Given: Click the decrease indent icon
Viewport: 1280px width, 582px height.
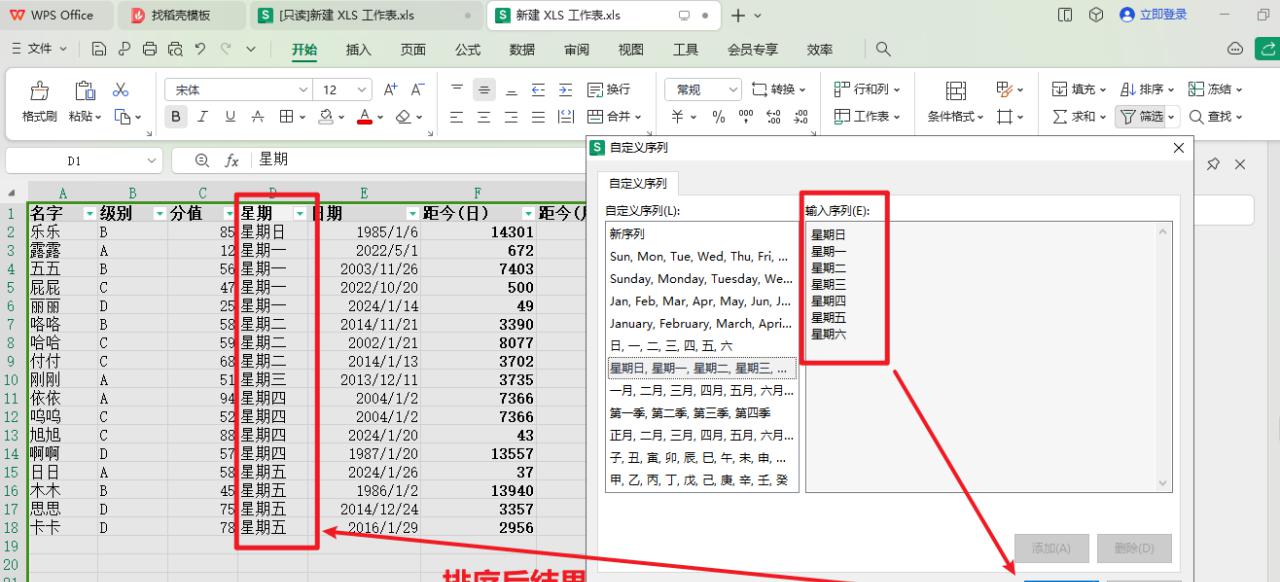Looking at the screenshot, I should 538,90.
